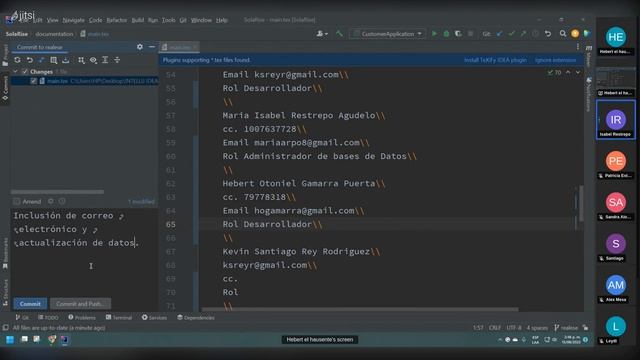
Task: Open the Terminal tool window tab
Action: 119,318
